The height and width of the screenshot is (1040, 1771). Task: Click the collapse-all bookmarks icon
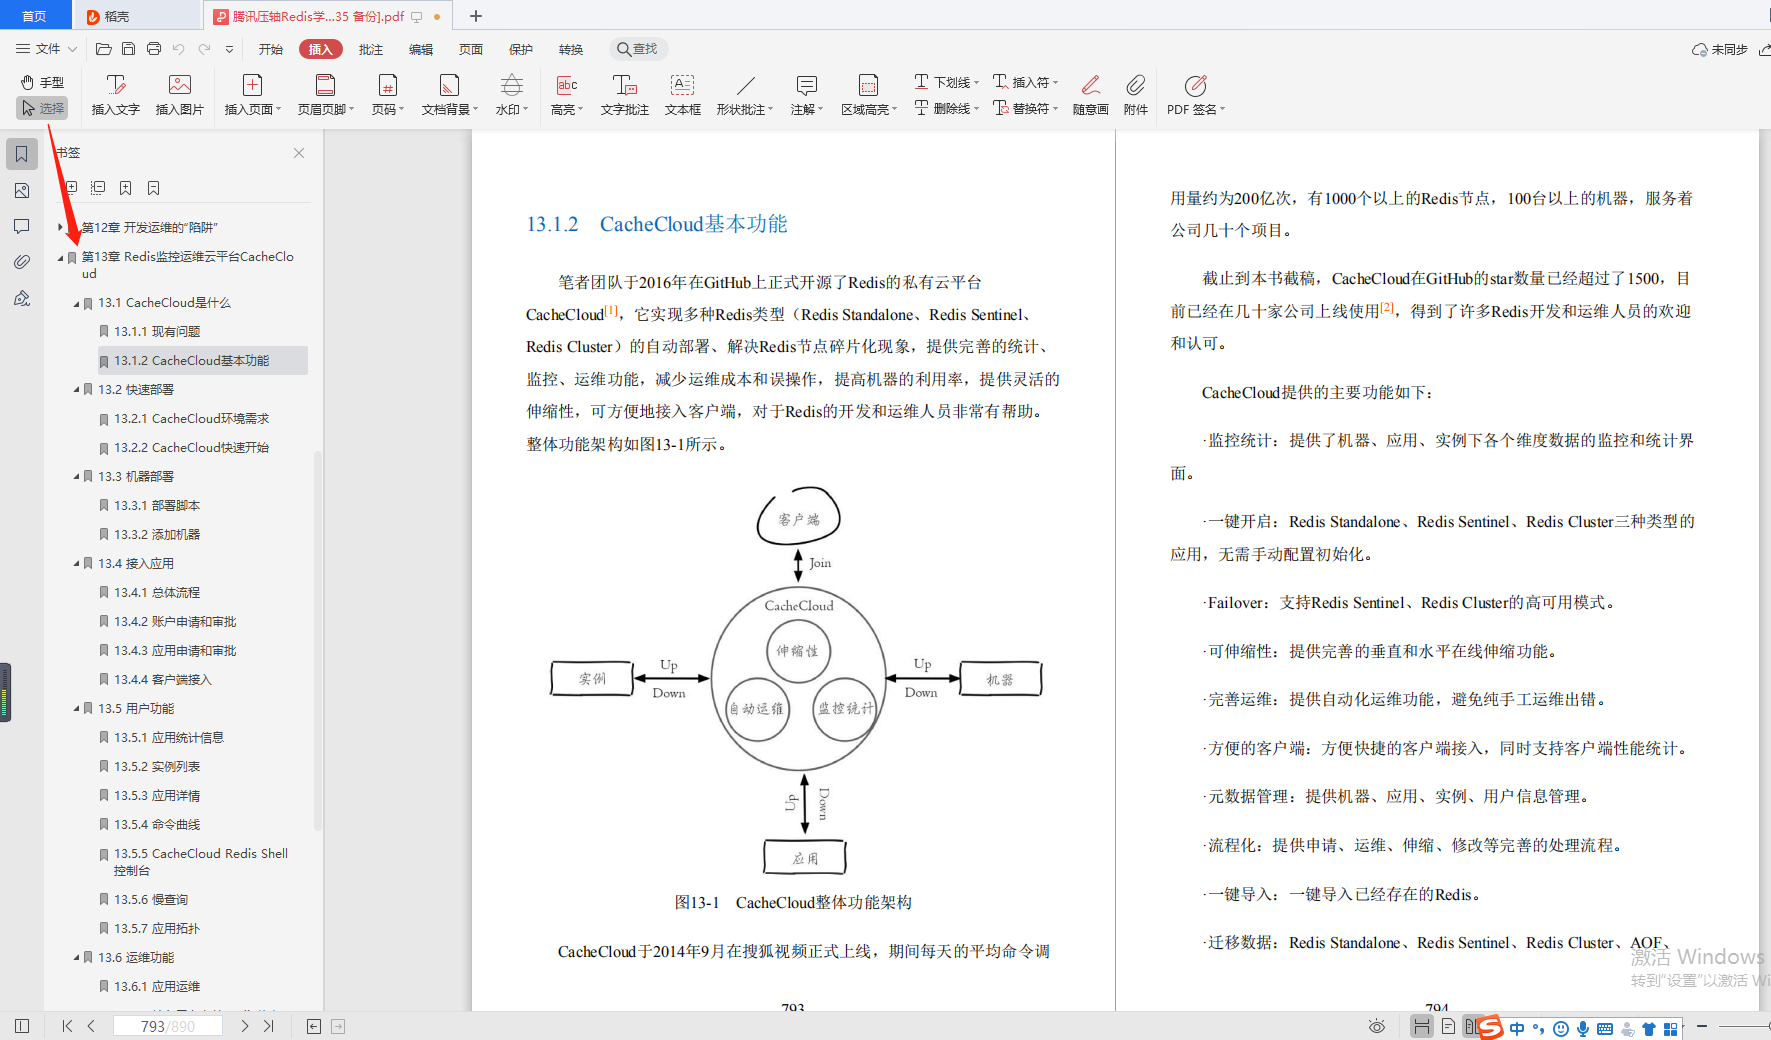point(98,188)
